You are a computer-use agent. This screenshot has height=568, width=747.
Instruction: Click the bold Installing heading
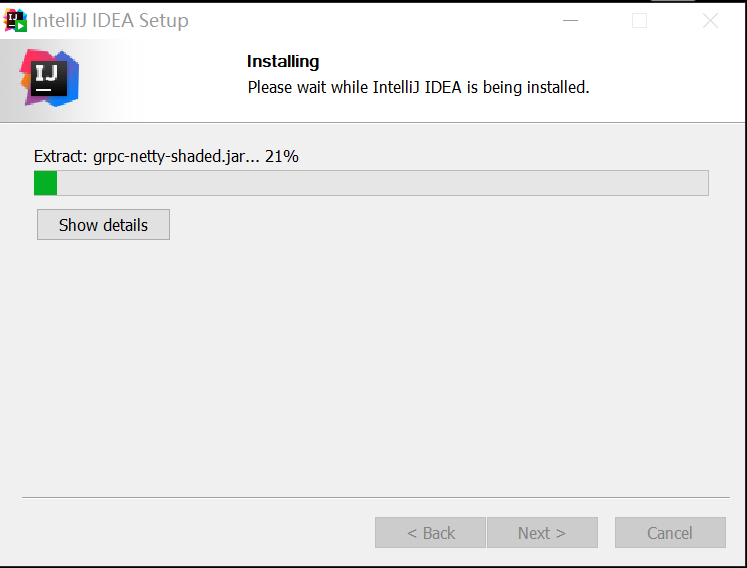pyautogui.click(x=283, y=61)
